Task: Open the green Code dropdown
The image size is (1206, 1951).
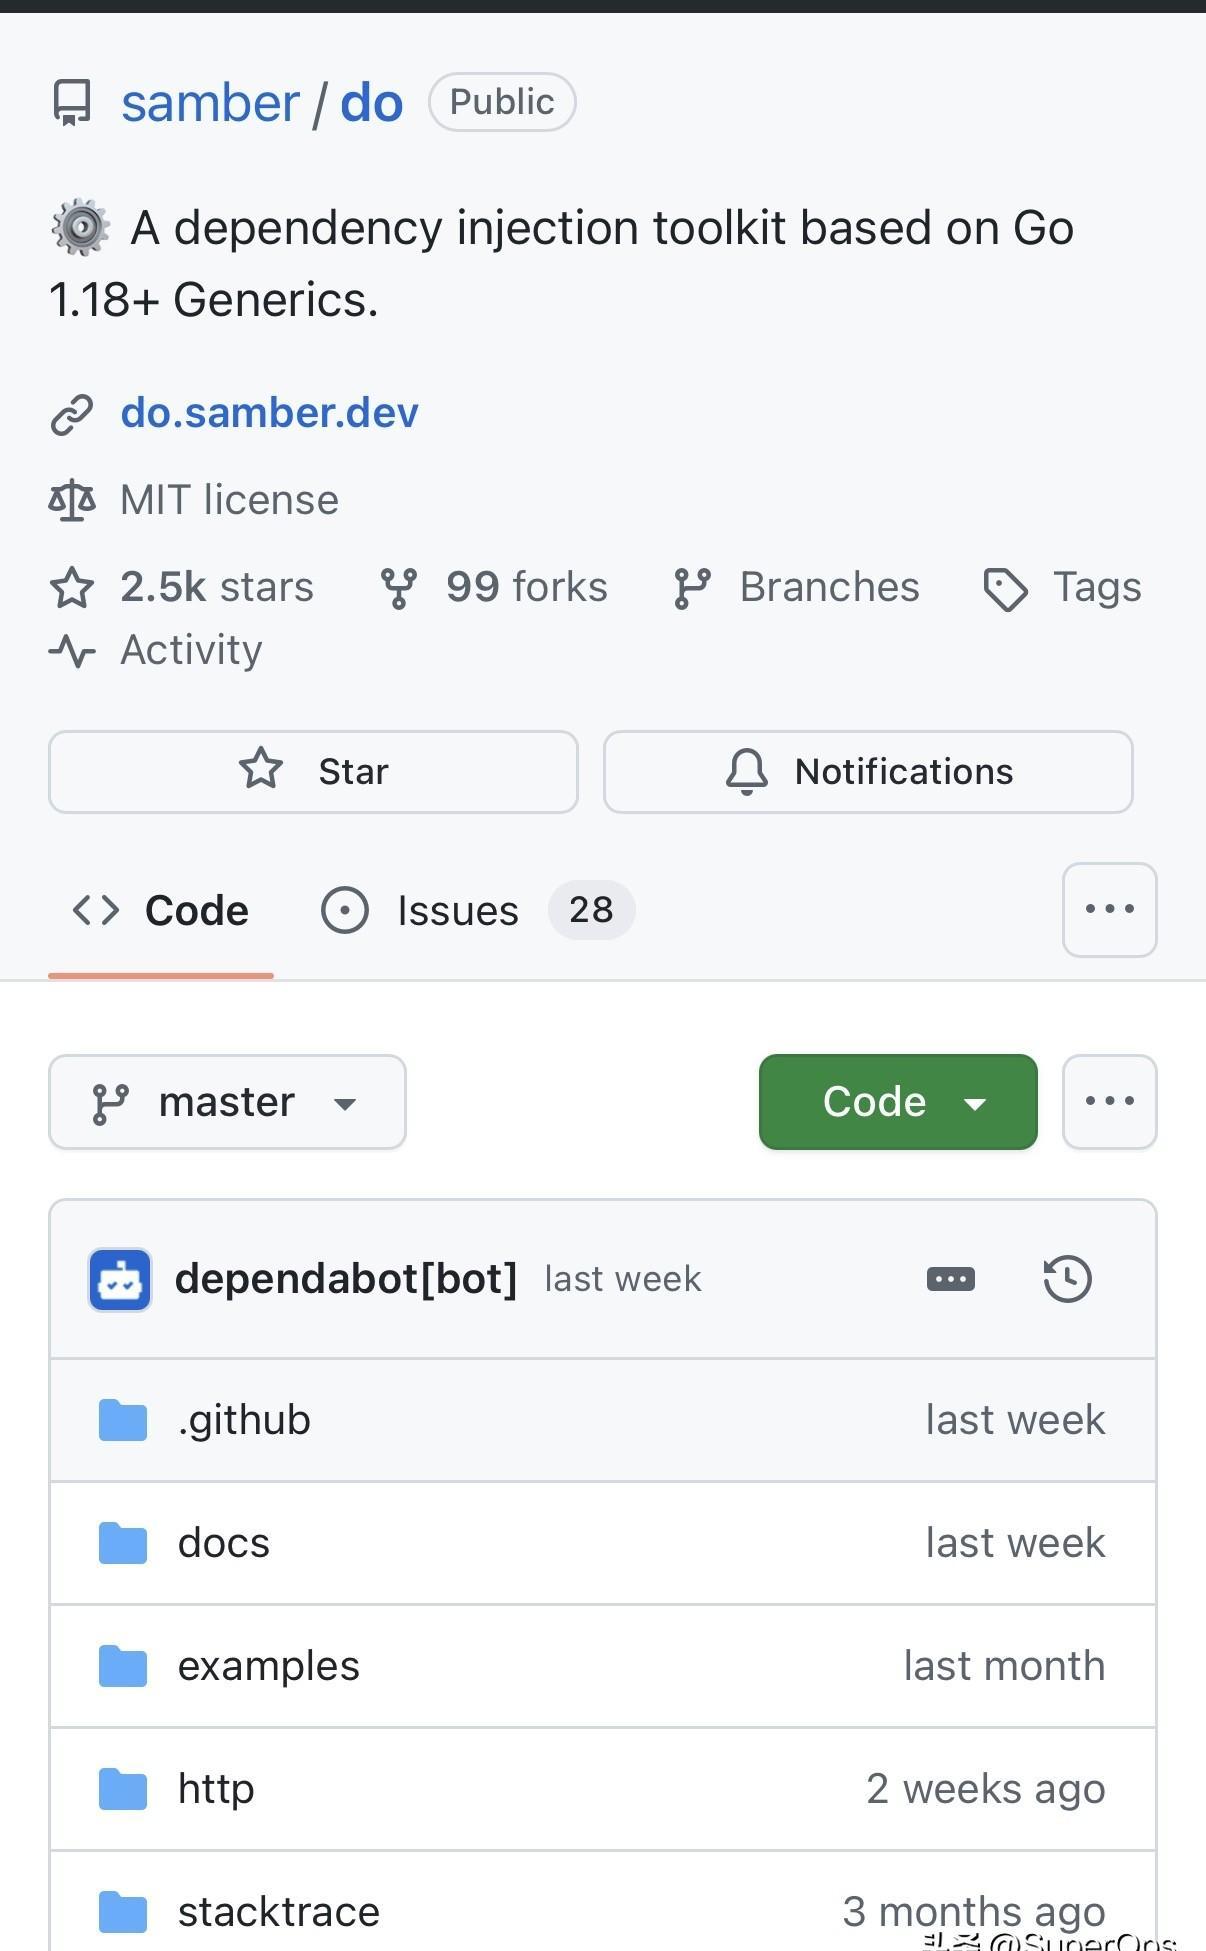Action: click(x=897, y=1102)
